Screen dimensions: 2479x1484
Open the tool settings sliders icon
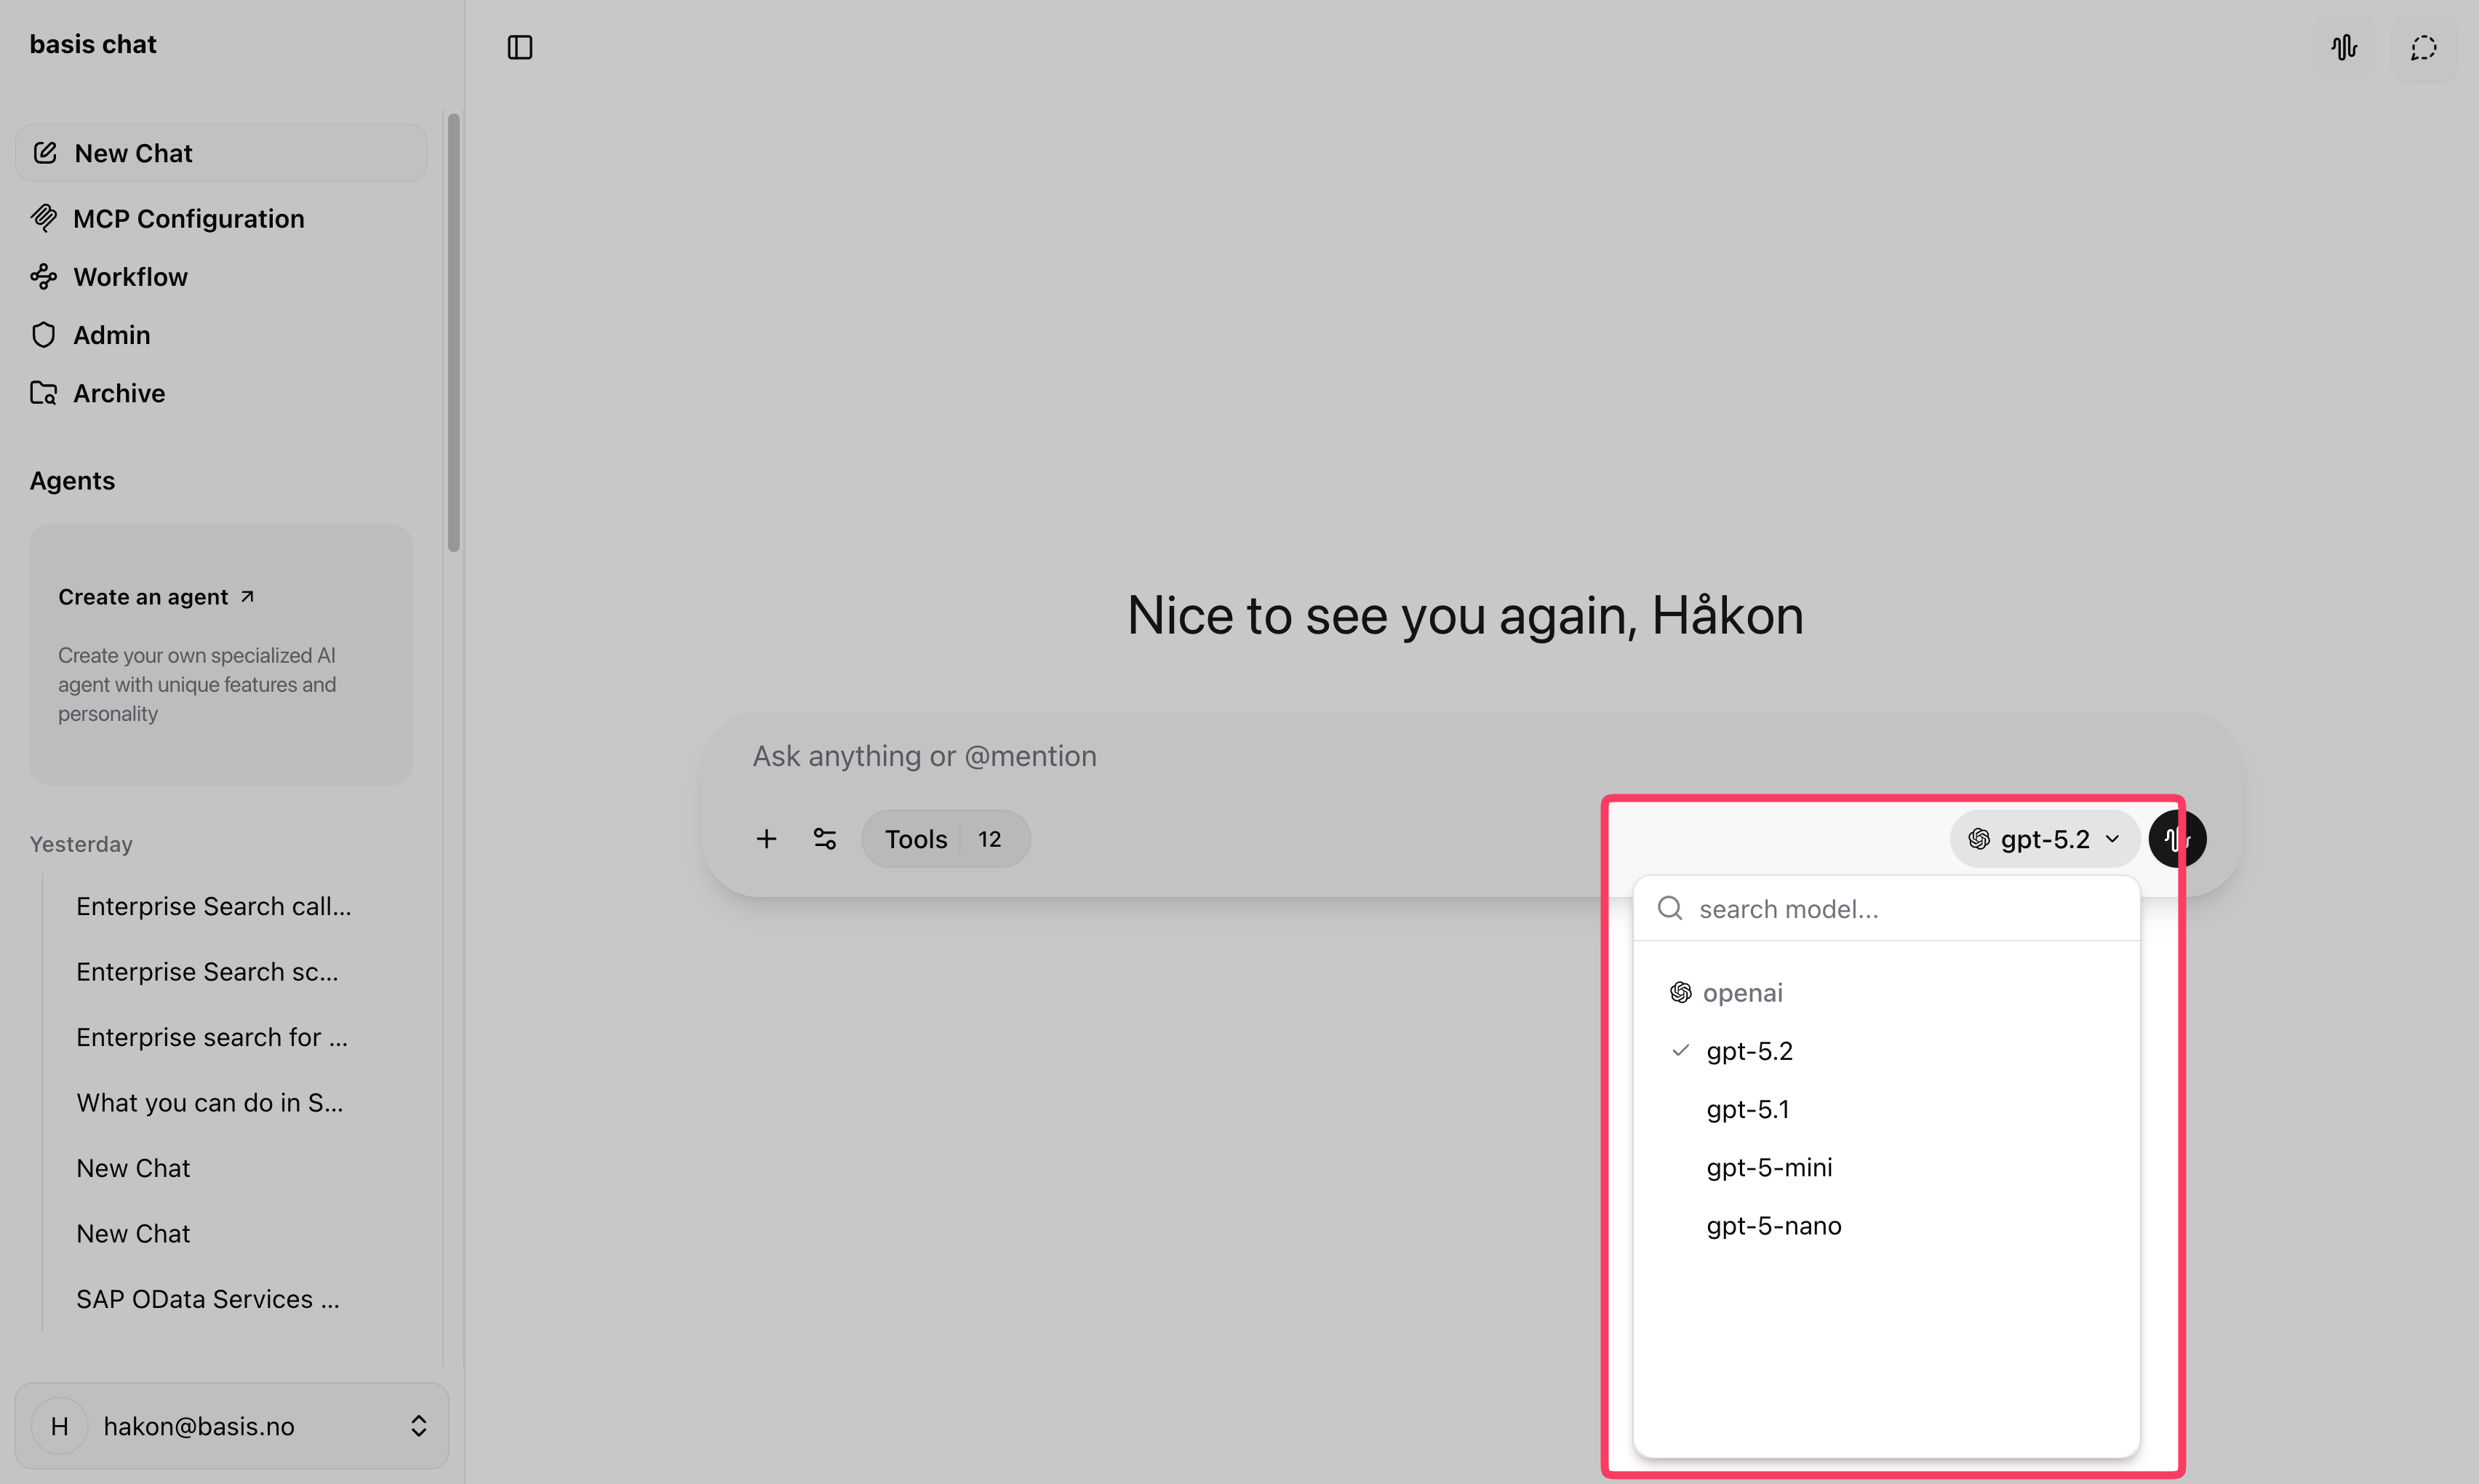click(x=825, y=838)
